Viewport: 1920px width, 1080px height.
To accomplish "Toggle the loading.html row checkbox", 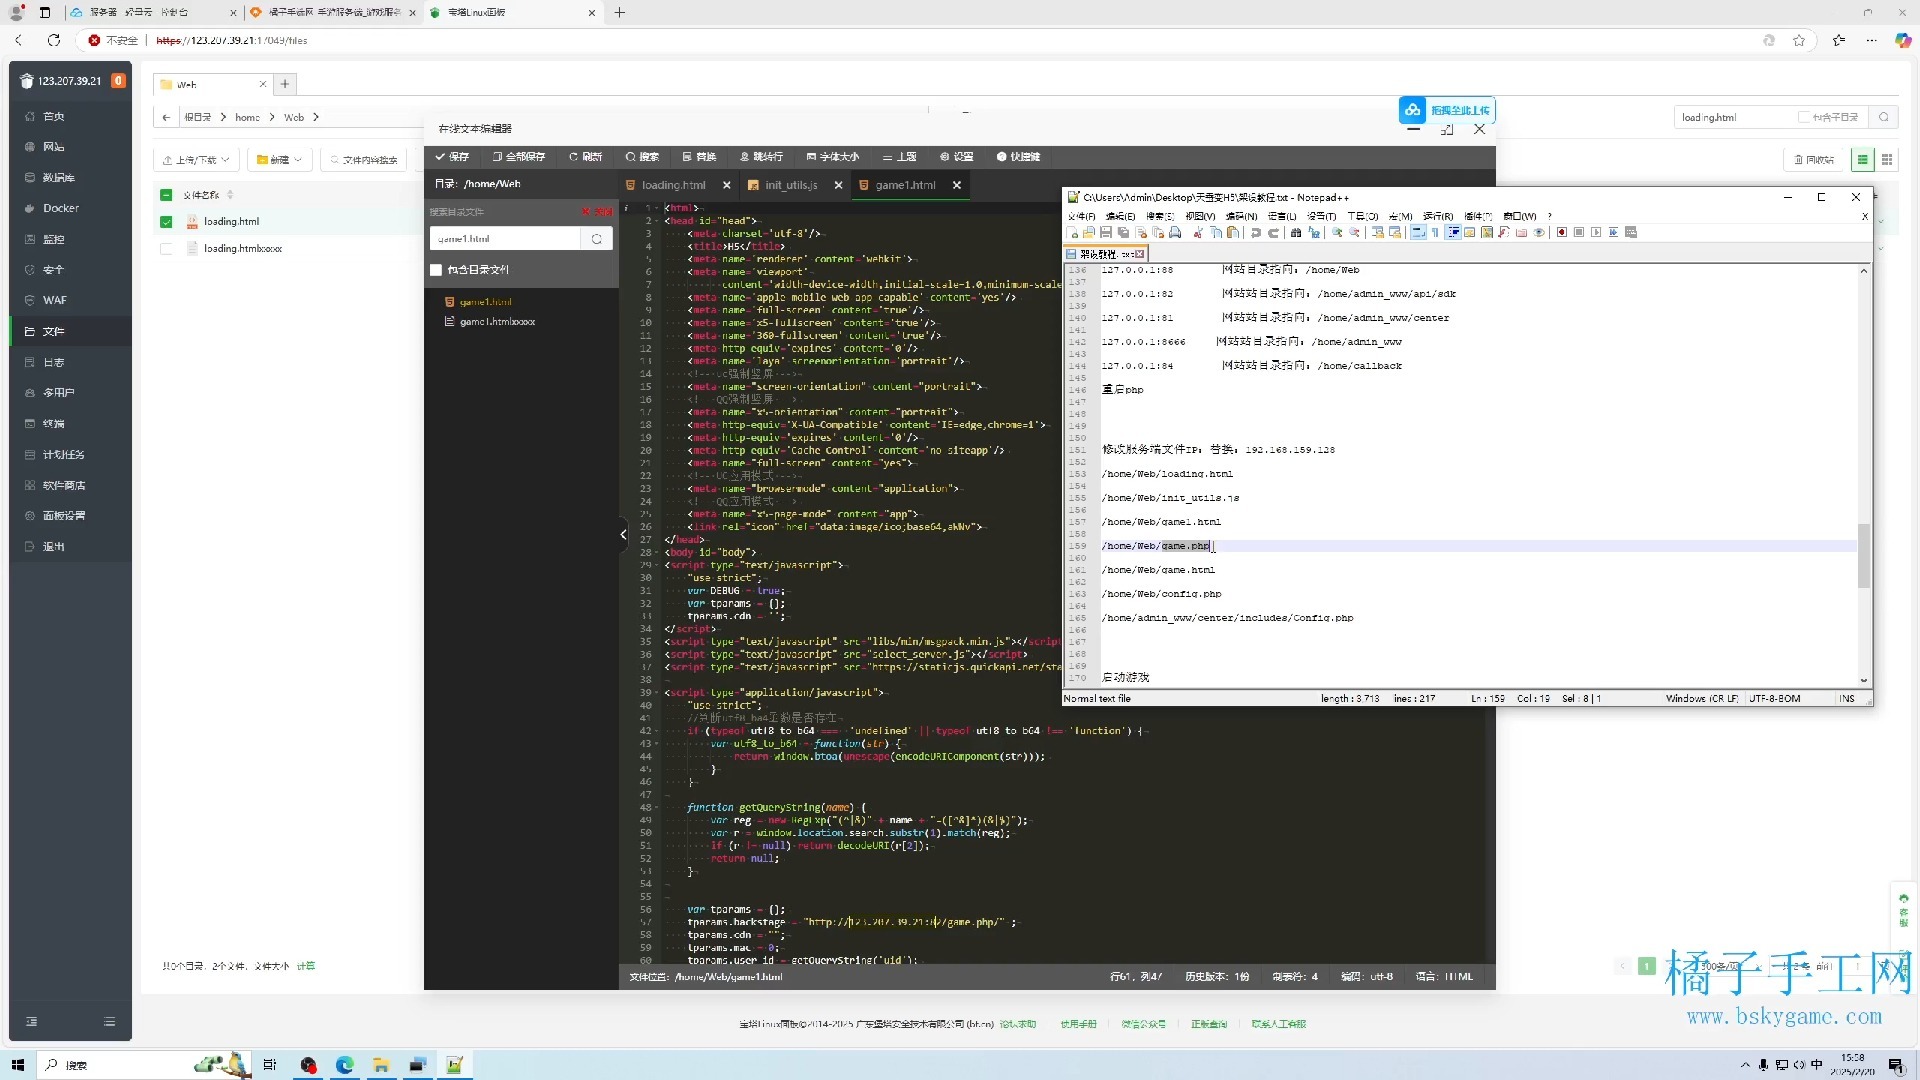I will tap(166, 222).
